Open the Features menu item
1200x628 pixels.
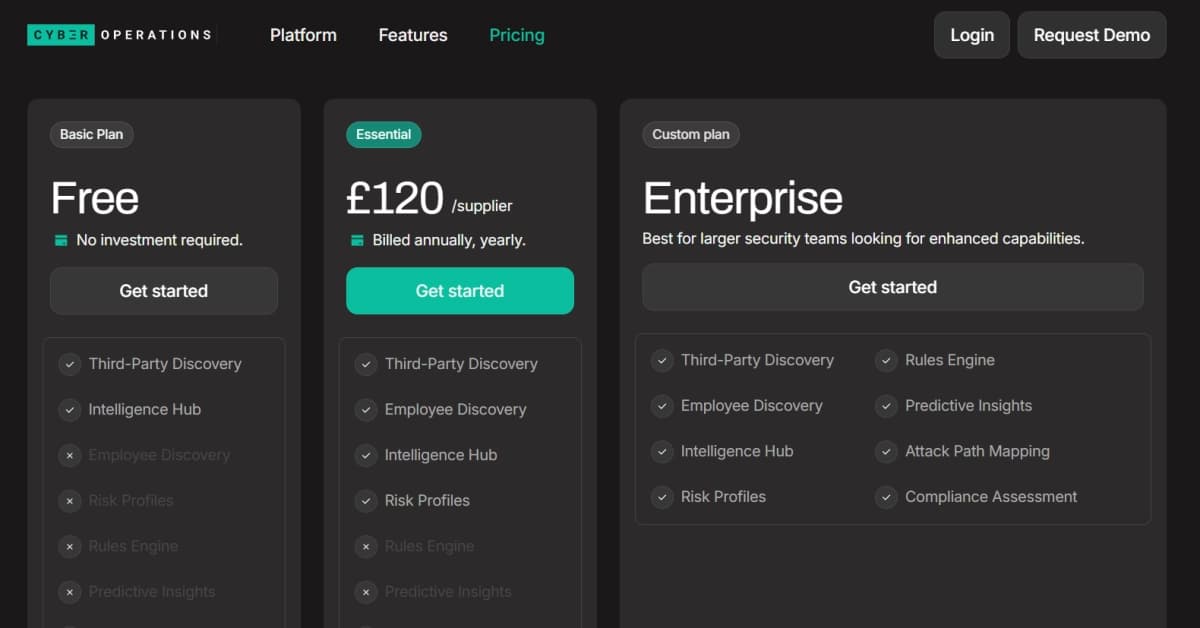click(413, 35)
